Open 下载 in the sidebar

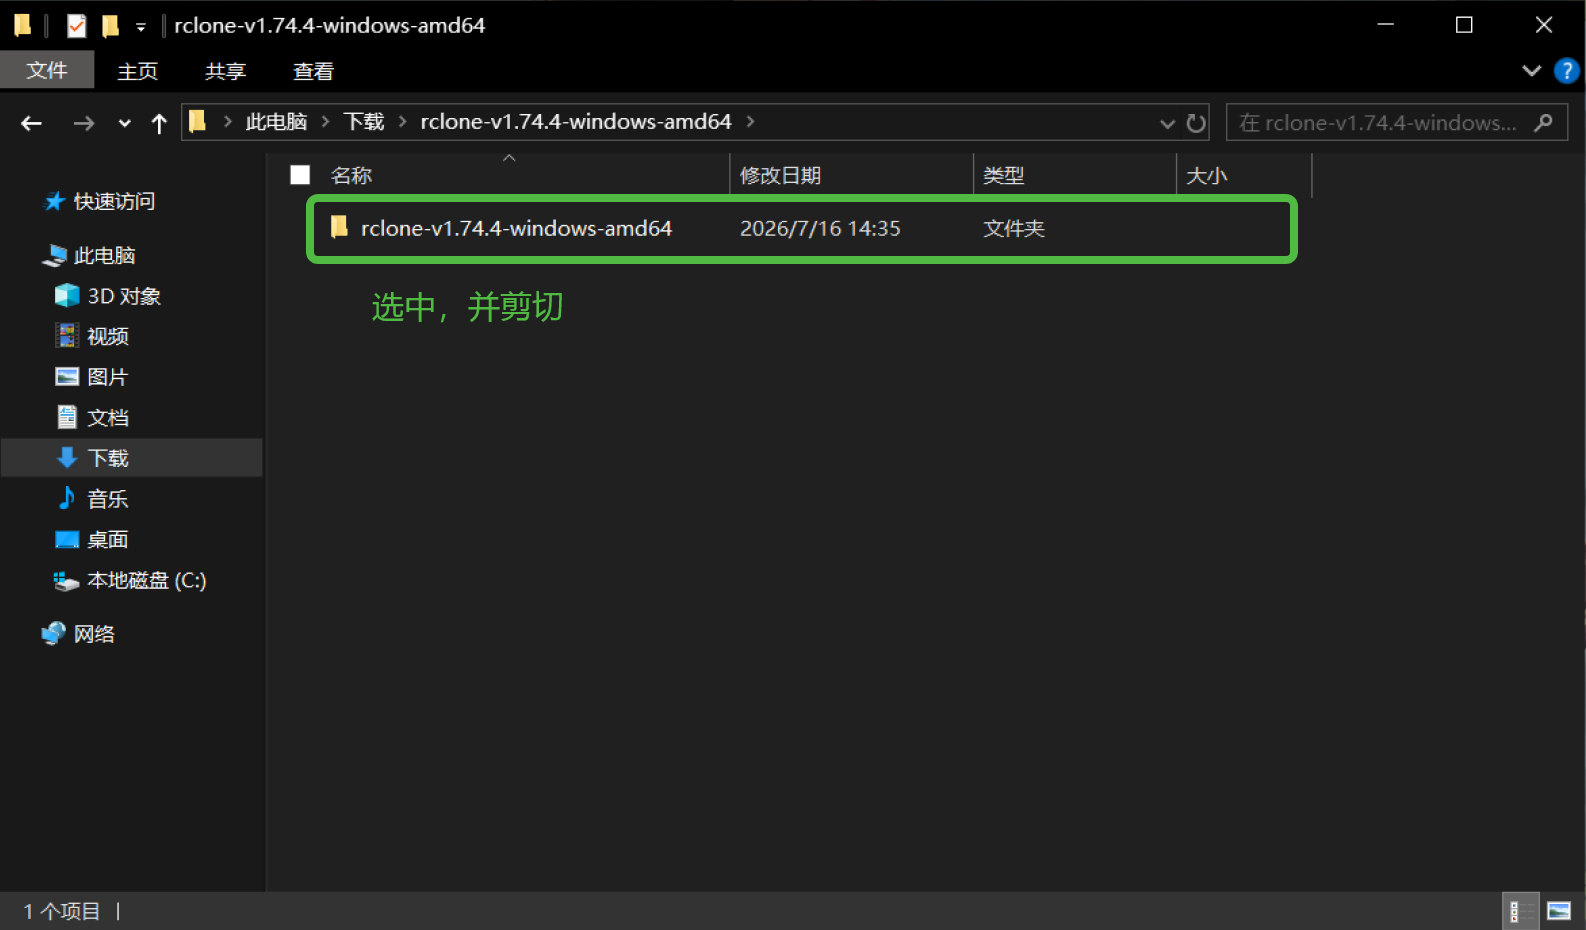(108, 459)
